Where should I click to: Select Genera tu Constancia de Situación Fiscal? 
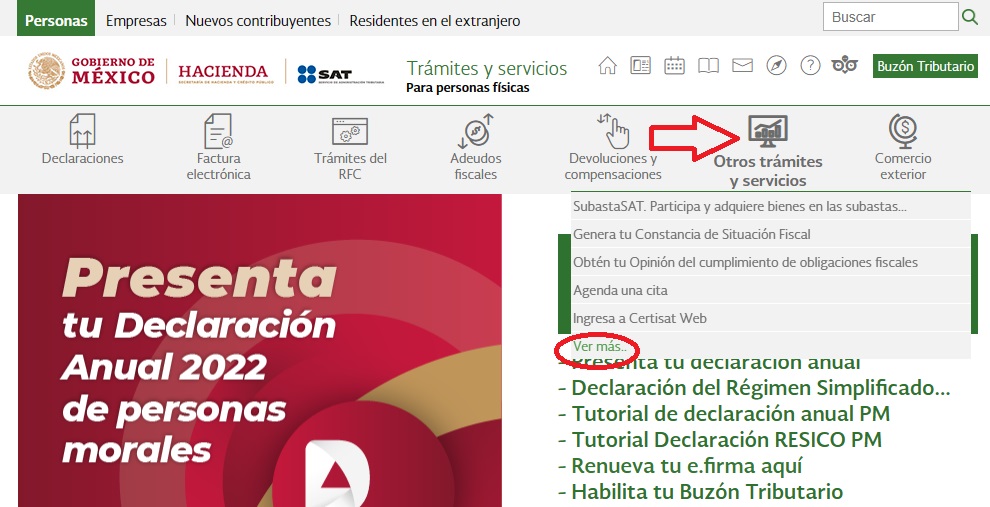(691, 234)
